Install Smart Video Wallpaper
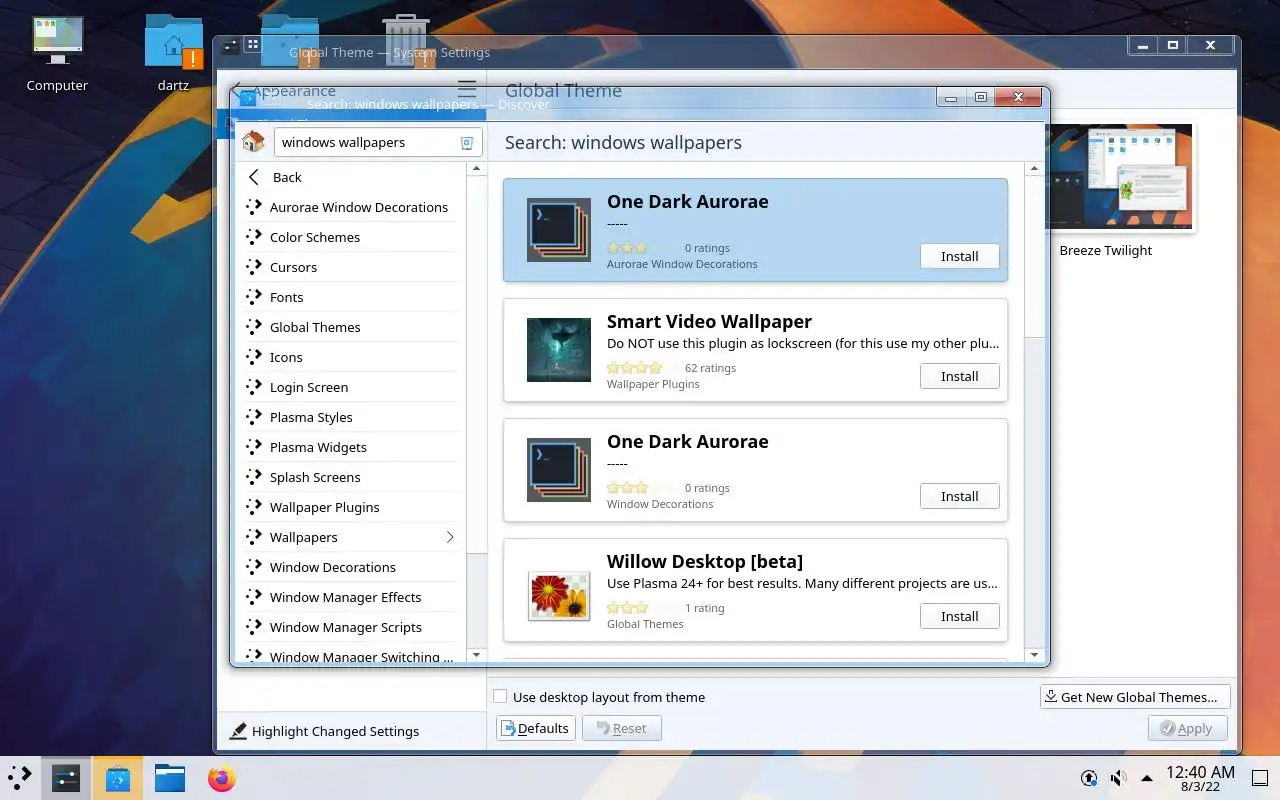Screen dimensions: 1280x800 coord(959,376)
